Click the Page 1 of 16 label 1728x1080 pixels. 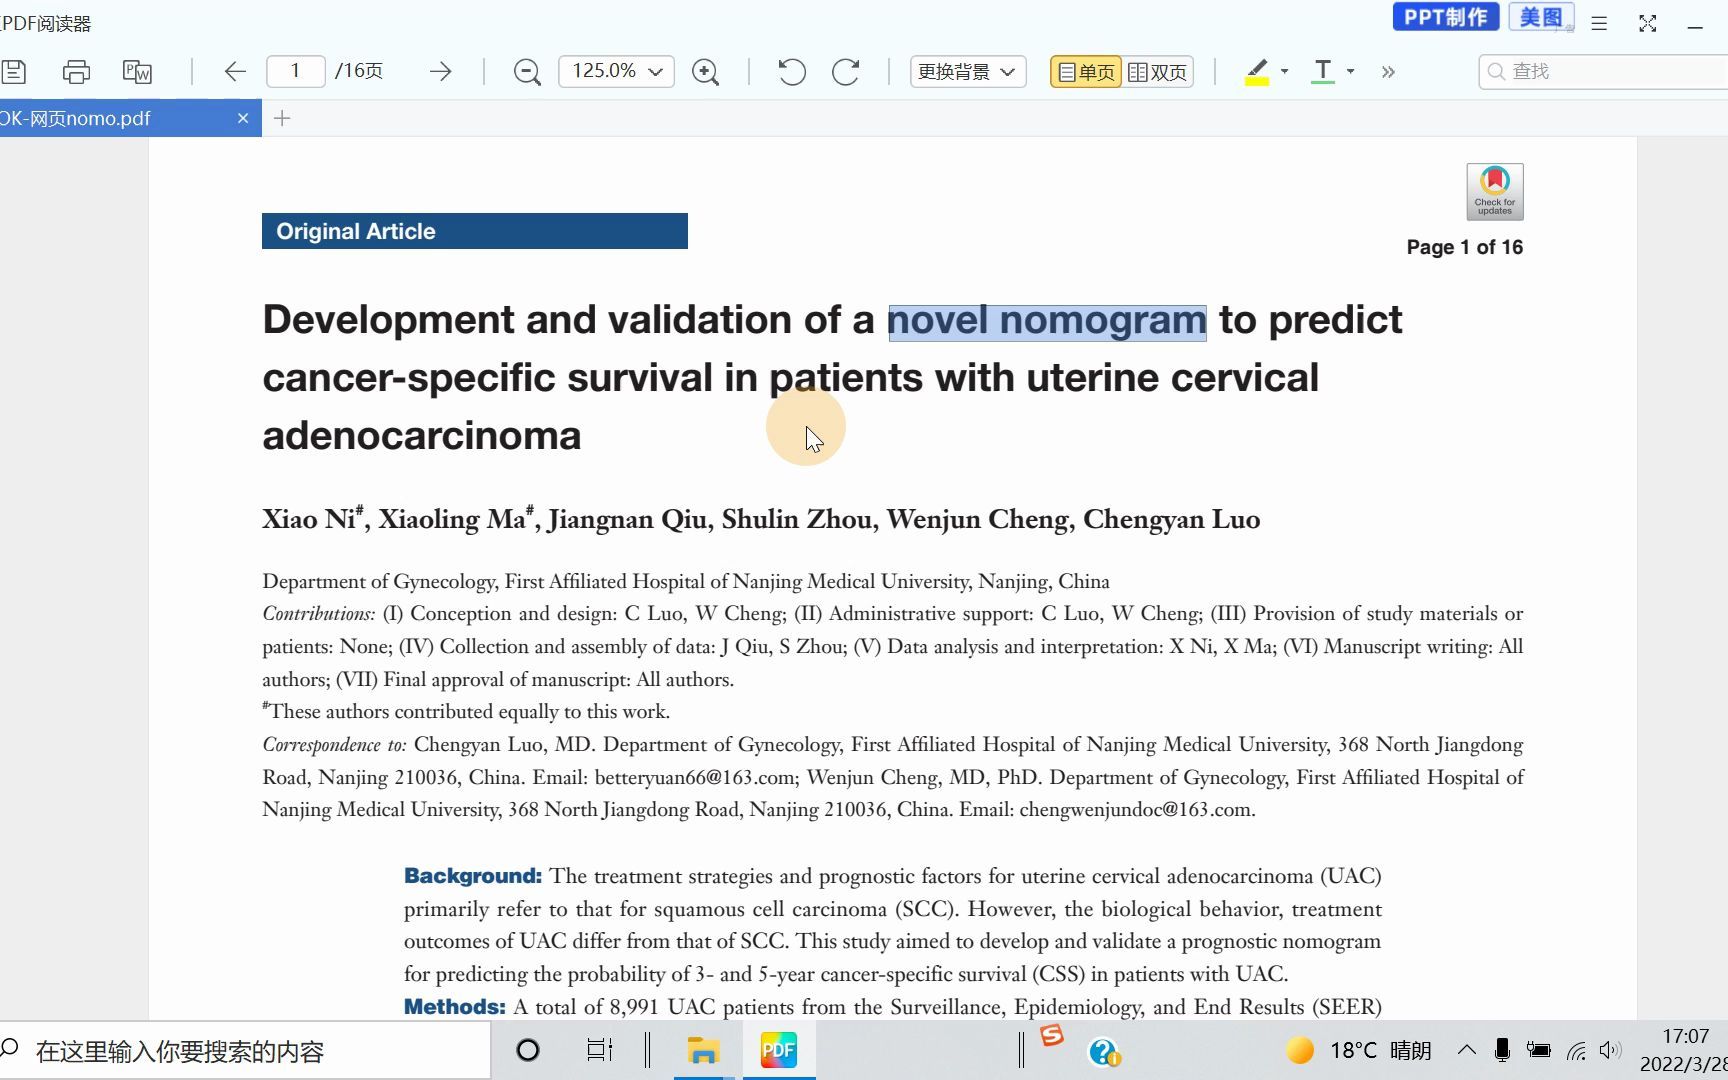pyautogui.click(x=1464, y=247)
